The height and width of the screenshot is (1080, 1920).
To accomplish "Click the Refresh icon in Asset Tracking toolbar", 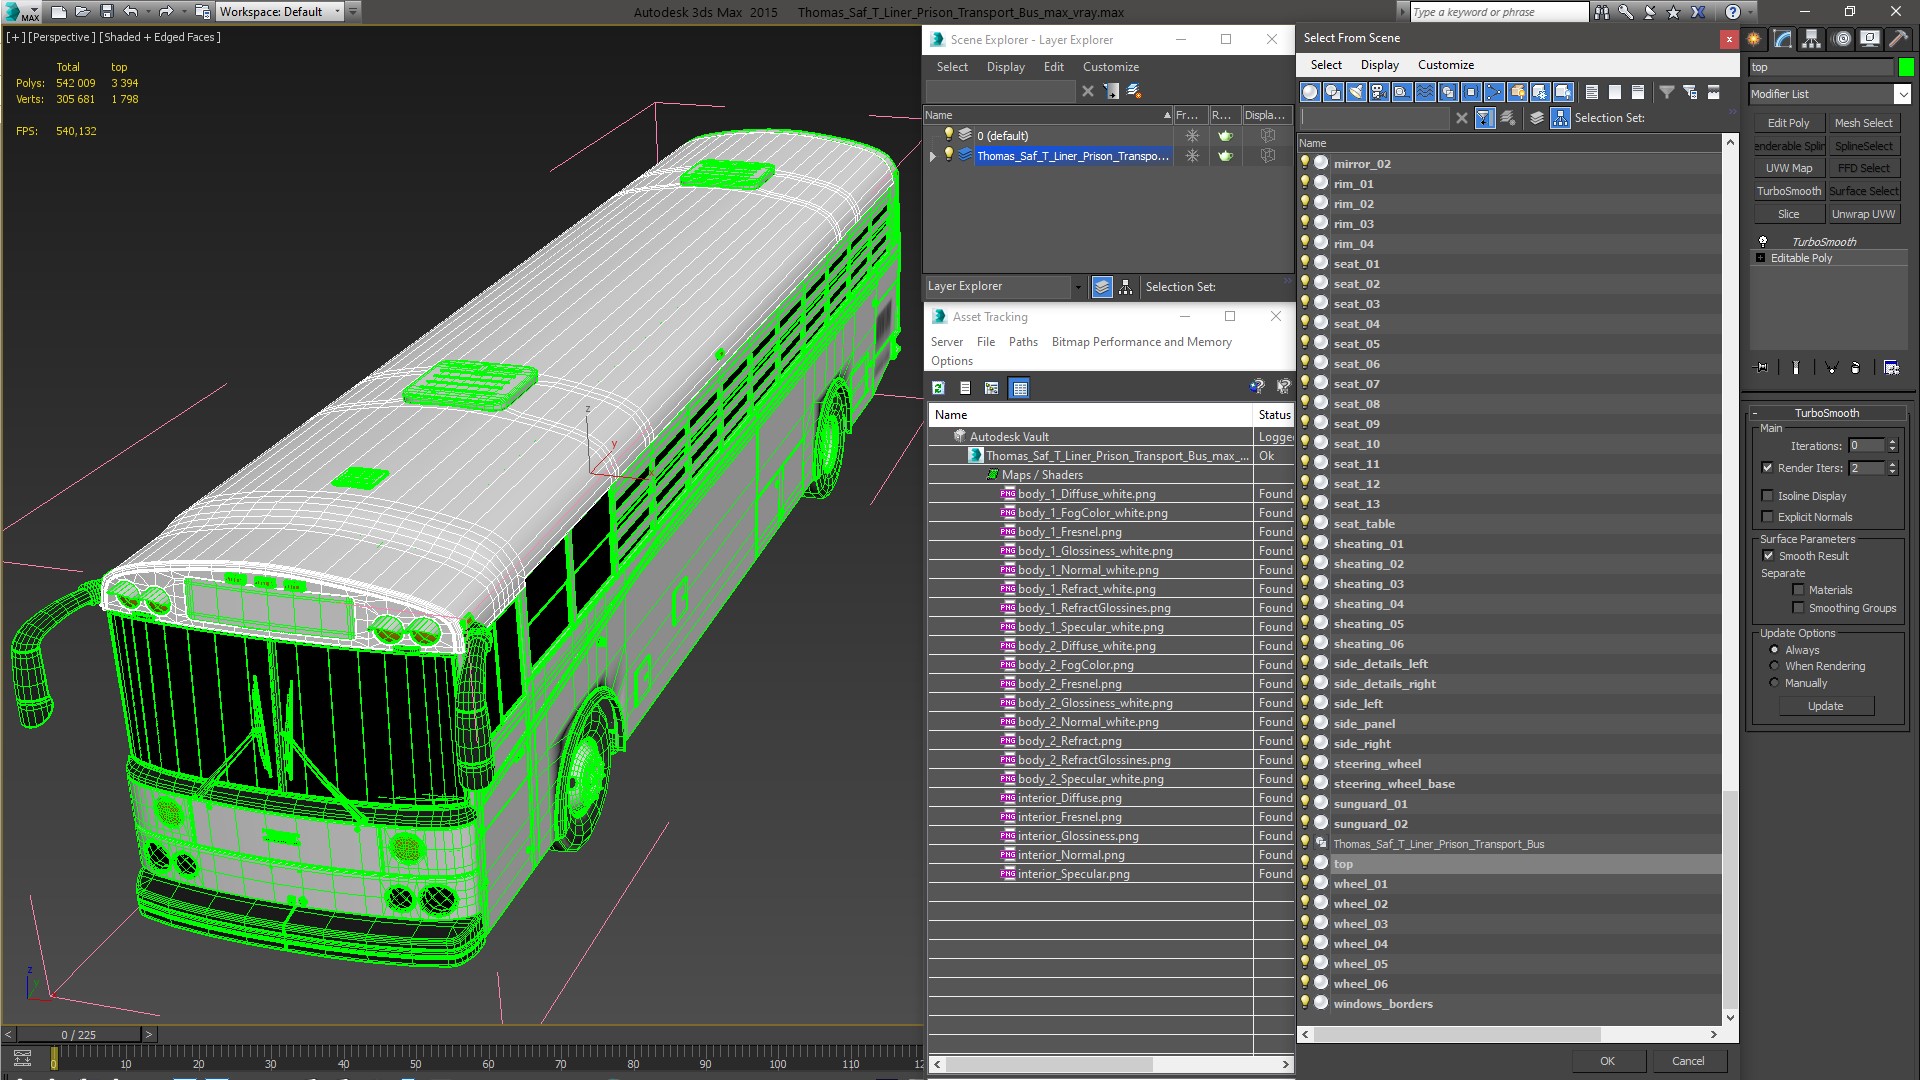I will point(938,388).
